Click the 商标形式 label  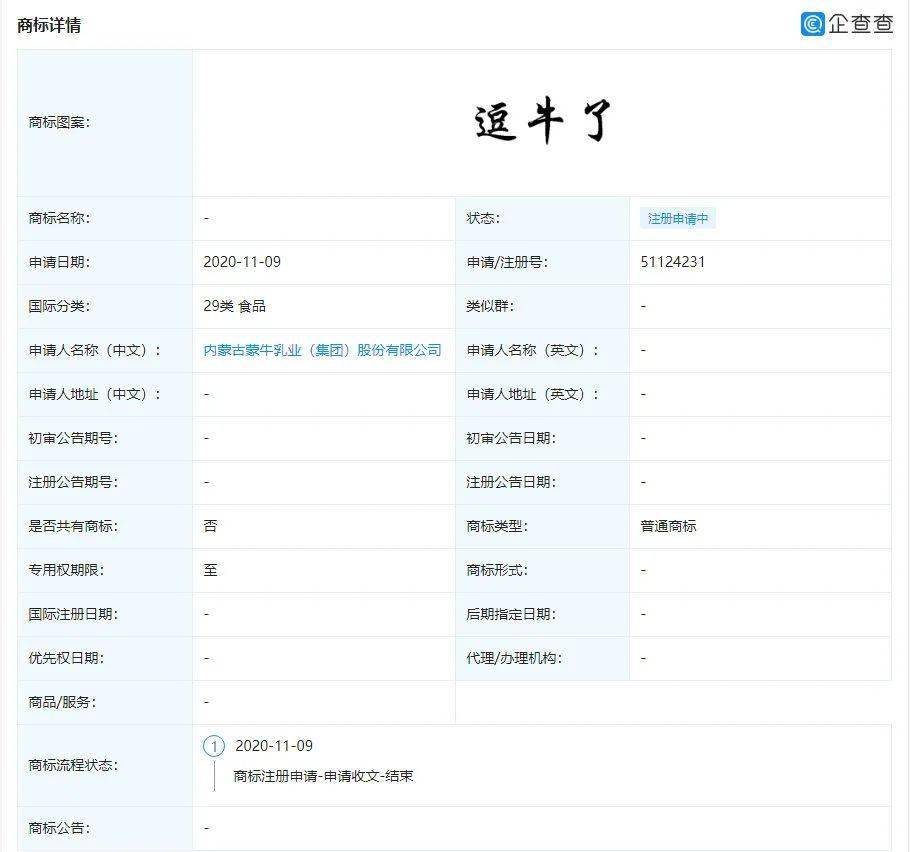pyautogui.click(x=497, y=571)
